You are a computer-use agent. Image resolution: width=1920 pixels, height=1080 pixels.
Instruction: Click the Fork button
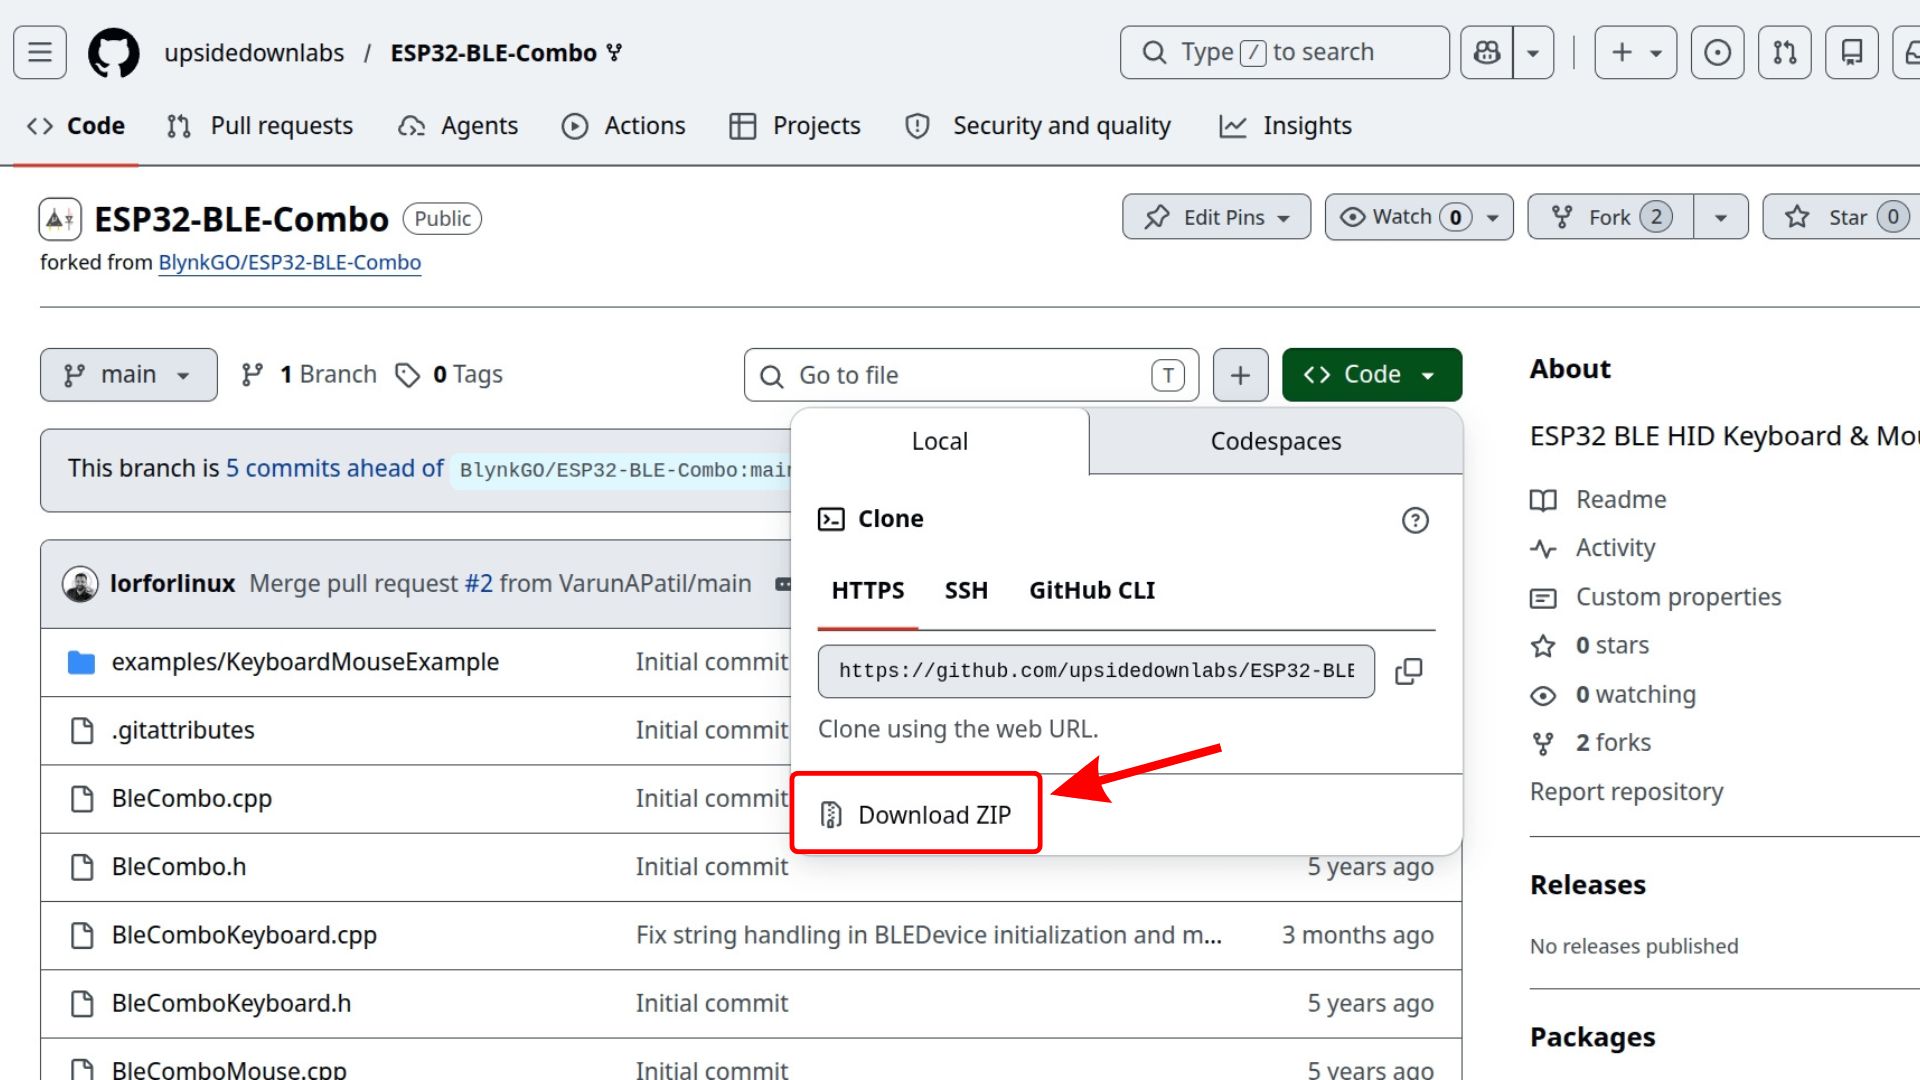(x=1611, y=217)
